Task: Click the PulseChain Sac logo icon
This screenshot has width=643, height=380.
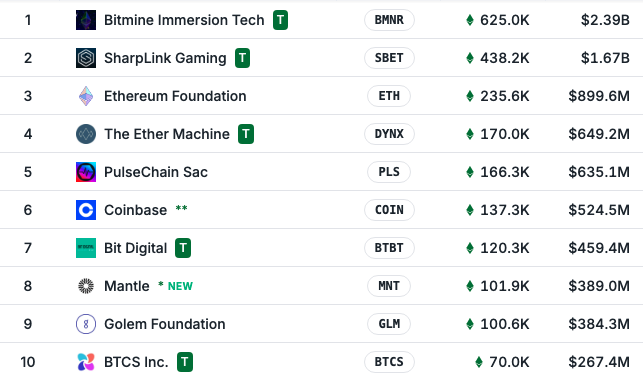Action: point(86,172)
